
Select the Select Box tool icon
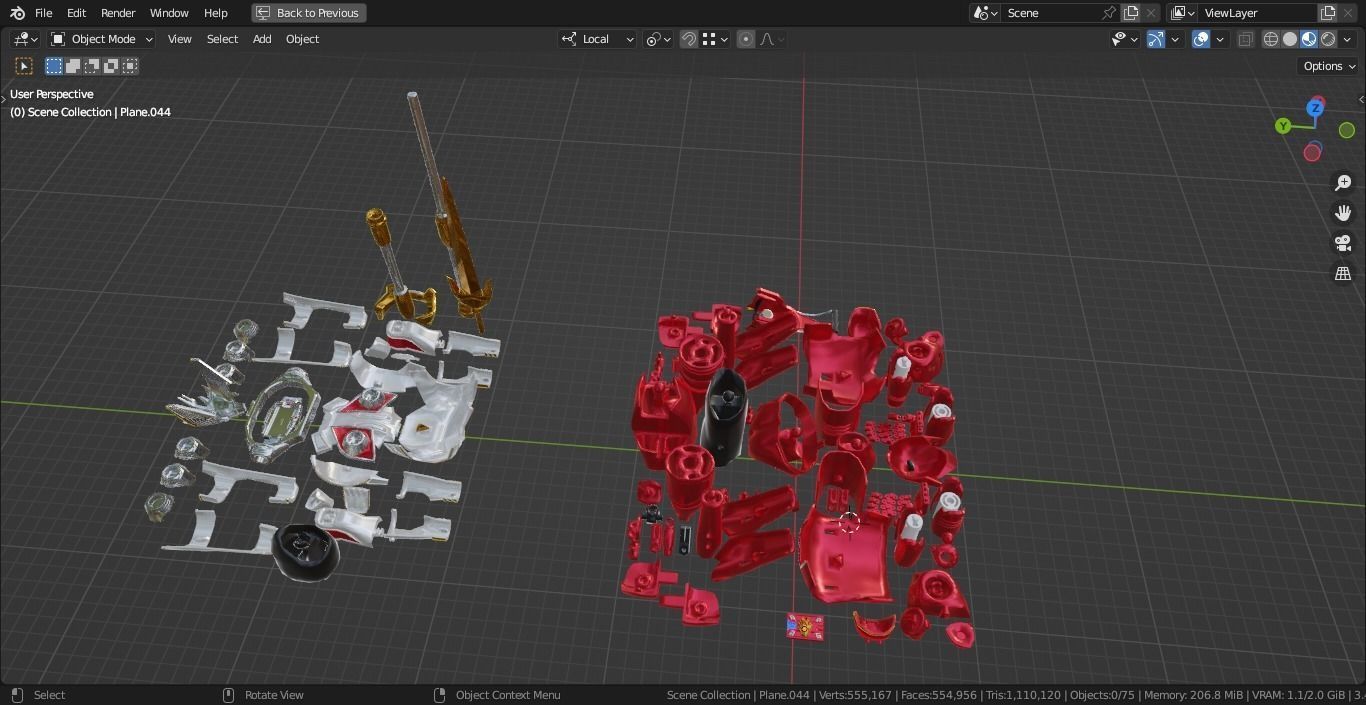coord(24,66)
